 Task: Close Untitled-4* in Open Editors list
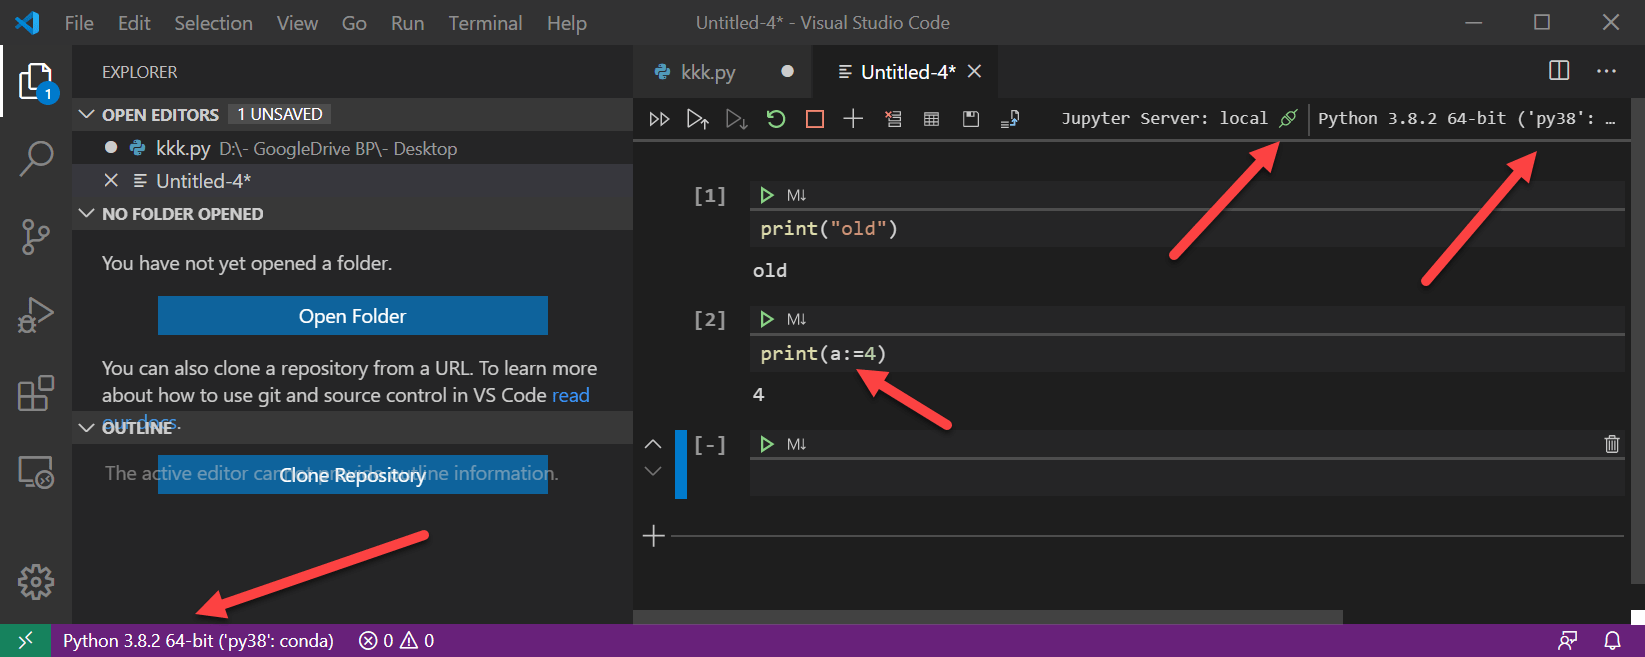[x=111, y=180]
